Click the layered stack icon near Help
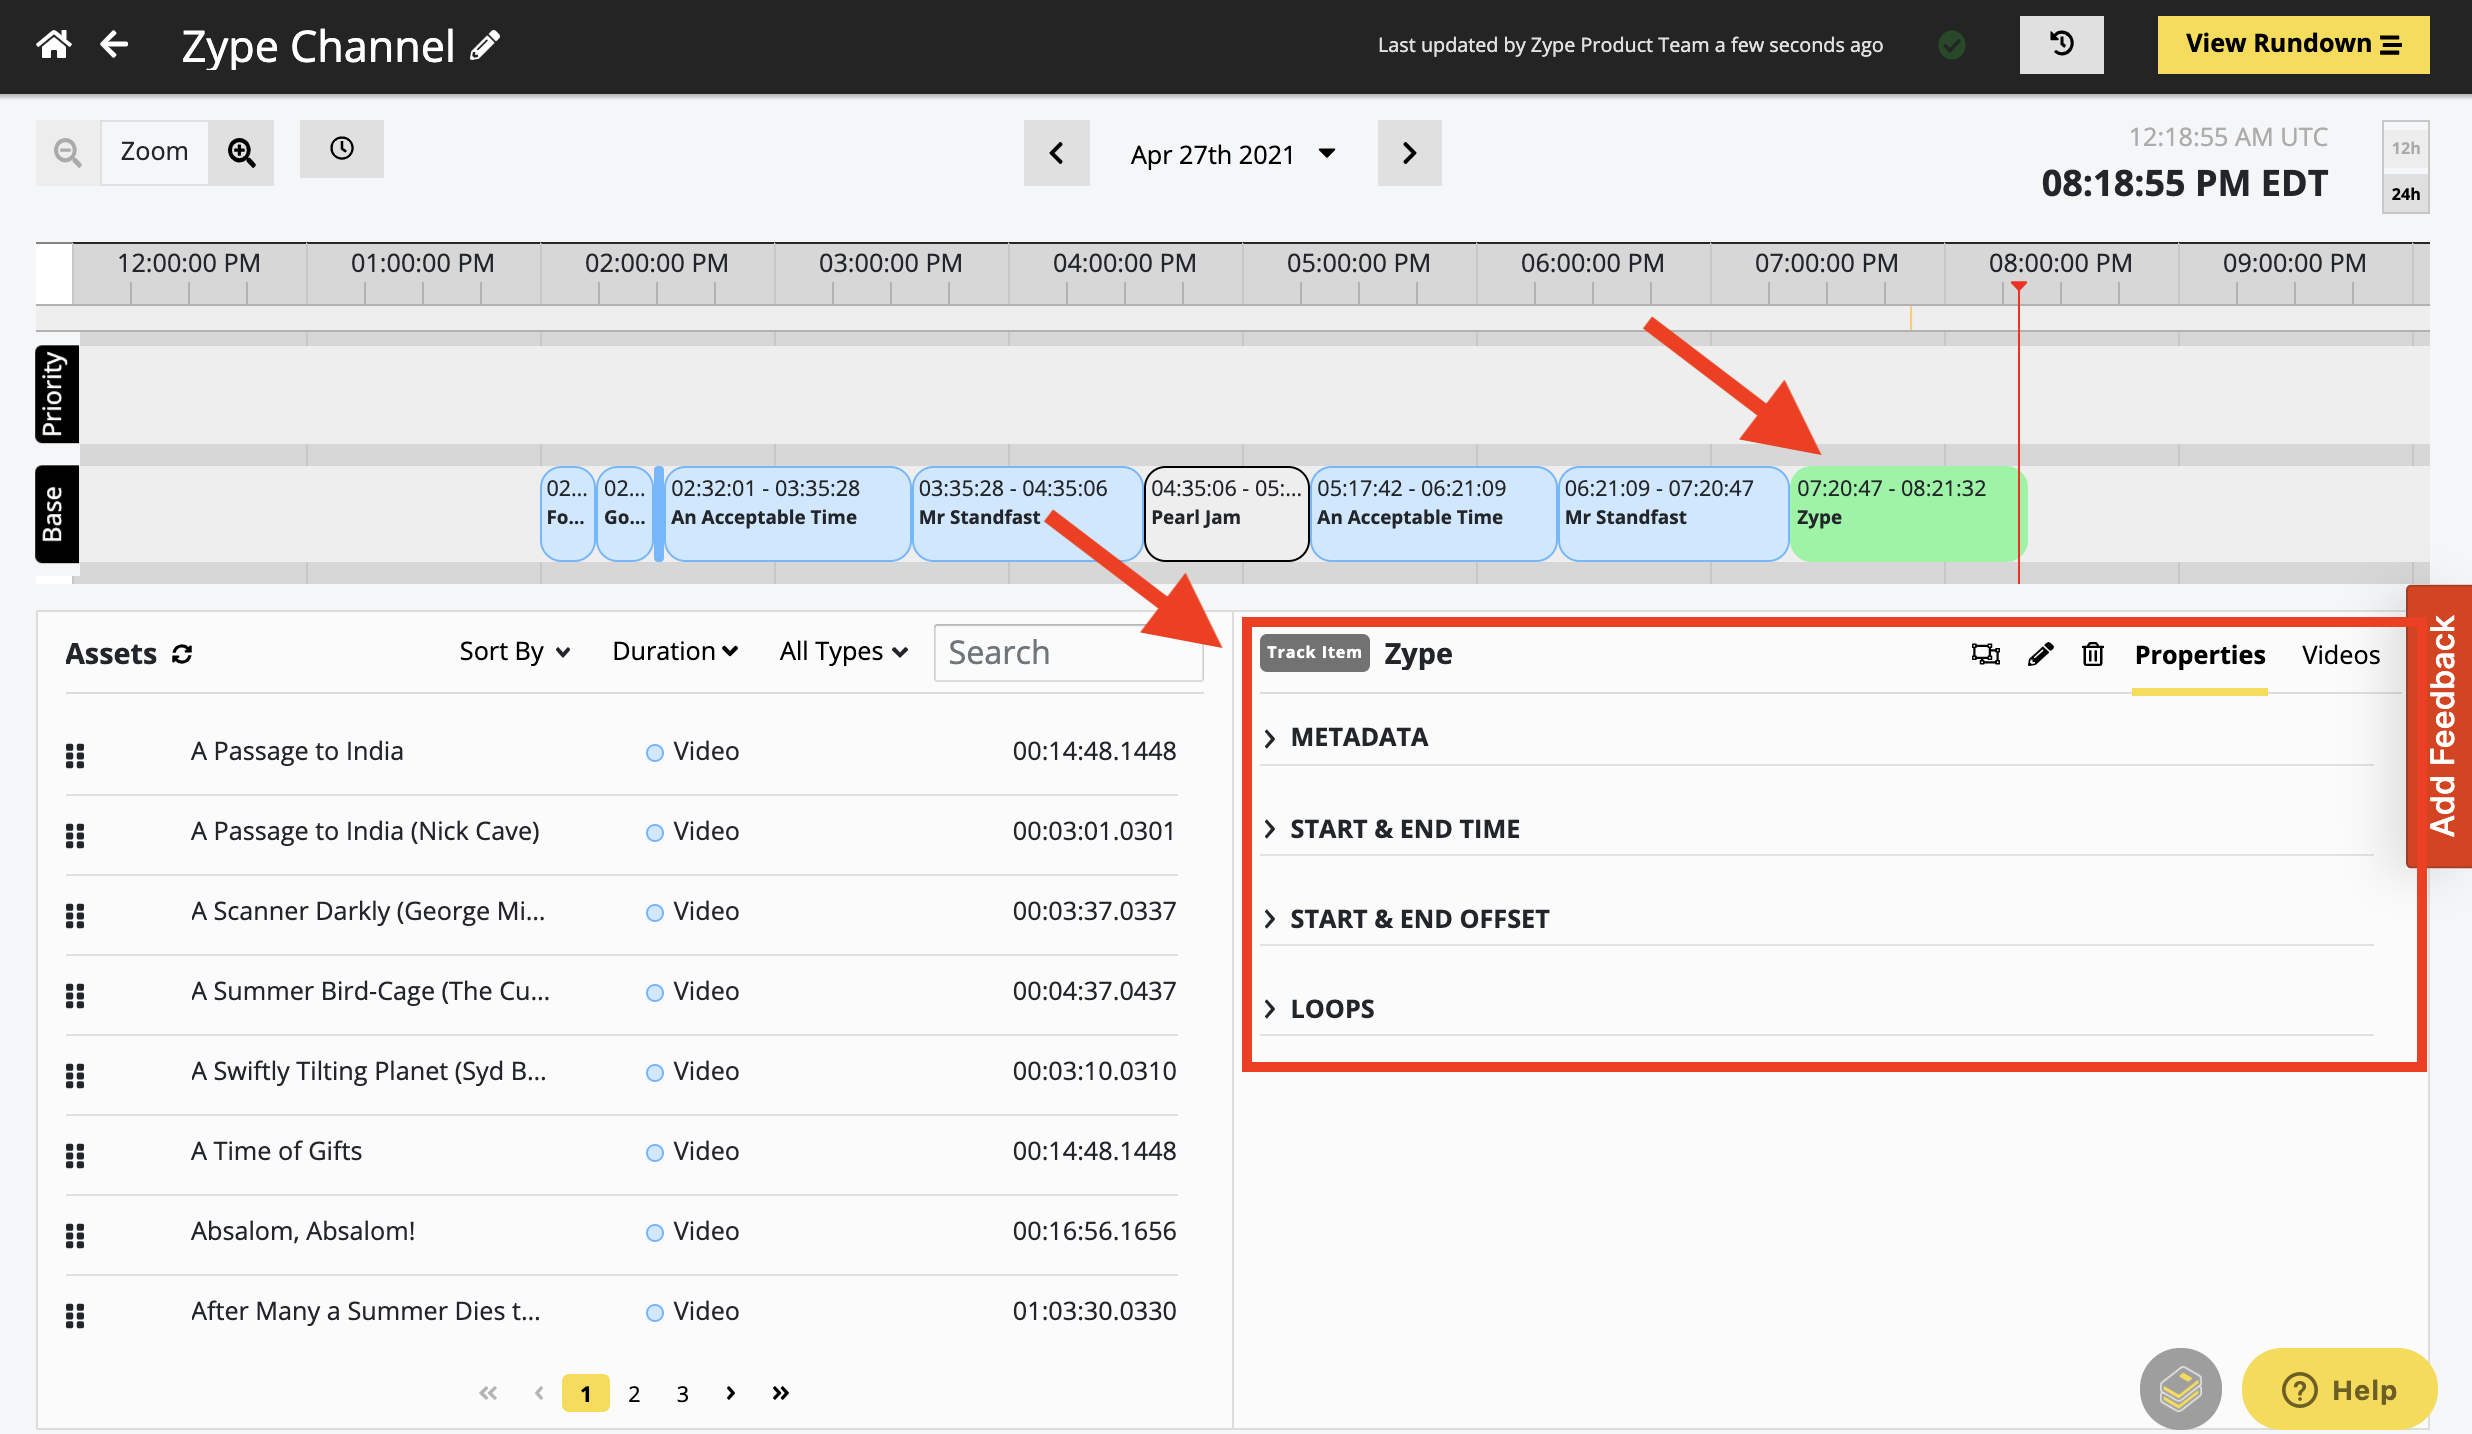The height and width of the screenshot is (1434, 2472). tap(2180, 1389)
